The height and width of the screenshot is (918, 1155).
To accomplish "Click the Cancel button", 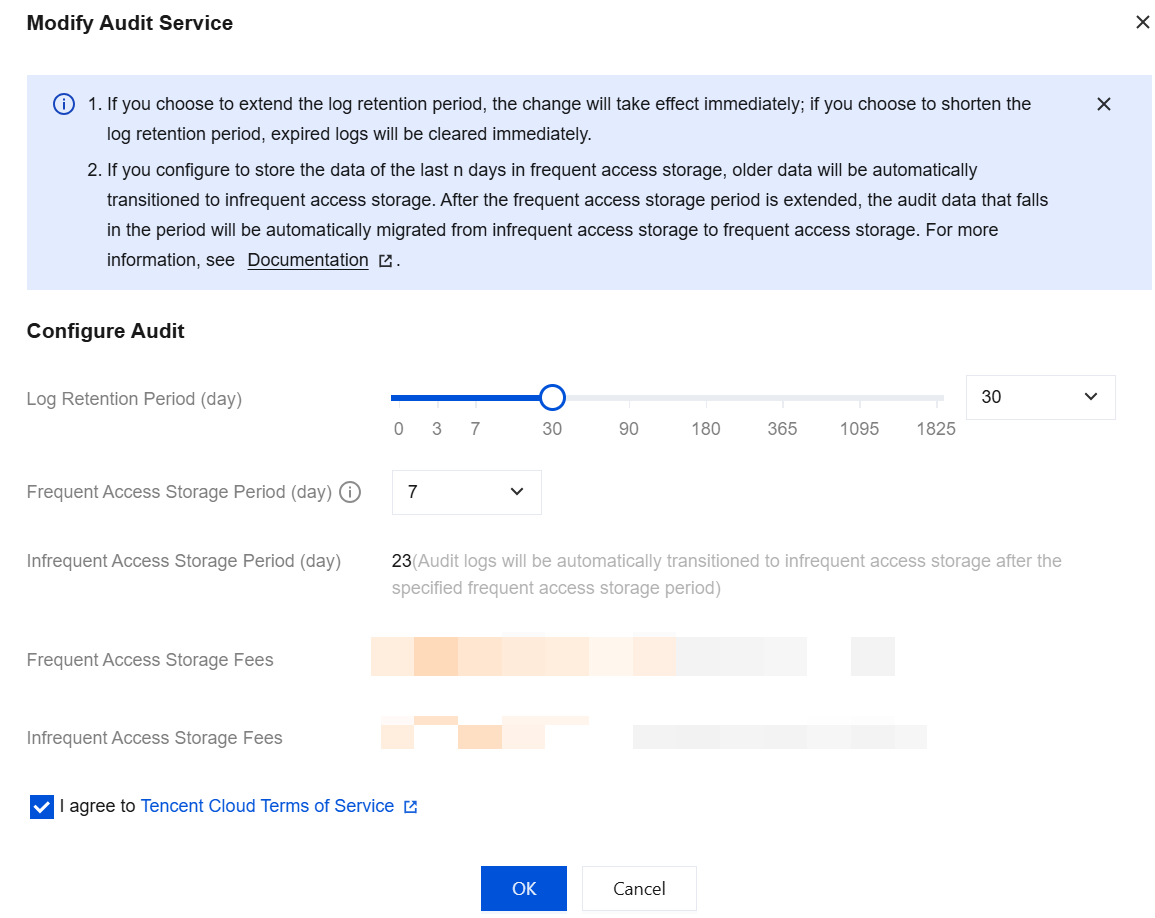I will point(639,889).
